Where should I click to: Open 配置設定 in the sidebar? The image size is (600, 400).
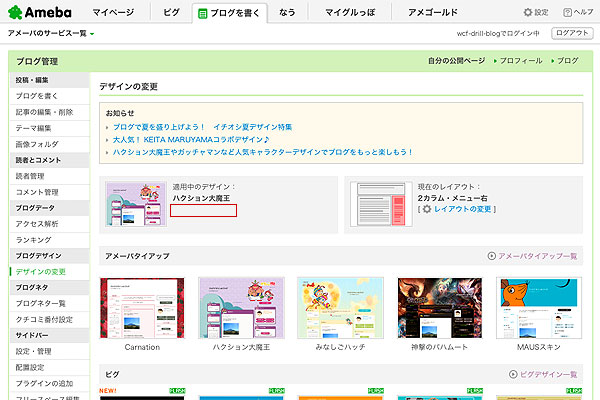click(x=50, y=367)
